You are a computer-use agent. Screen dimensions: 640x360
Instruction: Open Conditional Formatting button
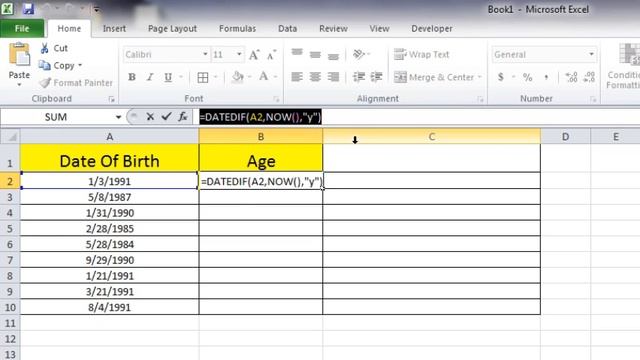623,66
